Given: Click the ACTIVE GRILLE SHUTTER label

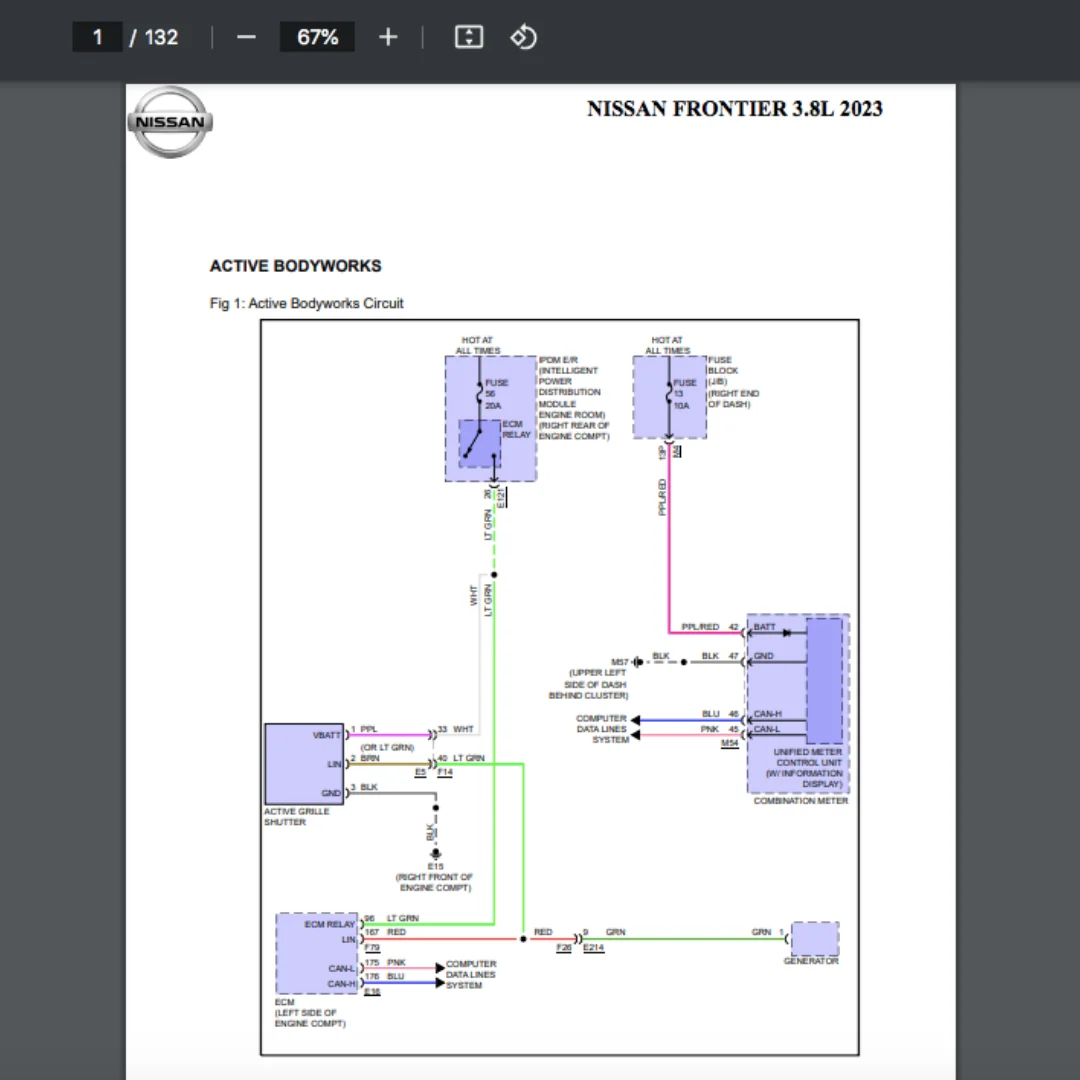Looking at the screenshot, I should click(297, 817).
